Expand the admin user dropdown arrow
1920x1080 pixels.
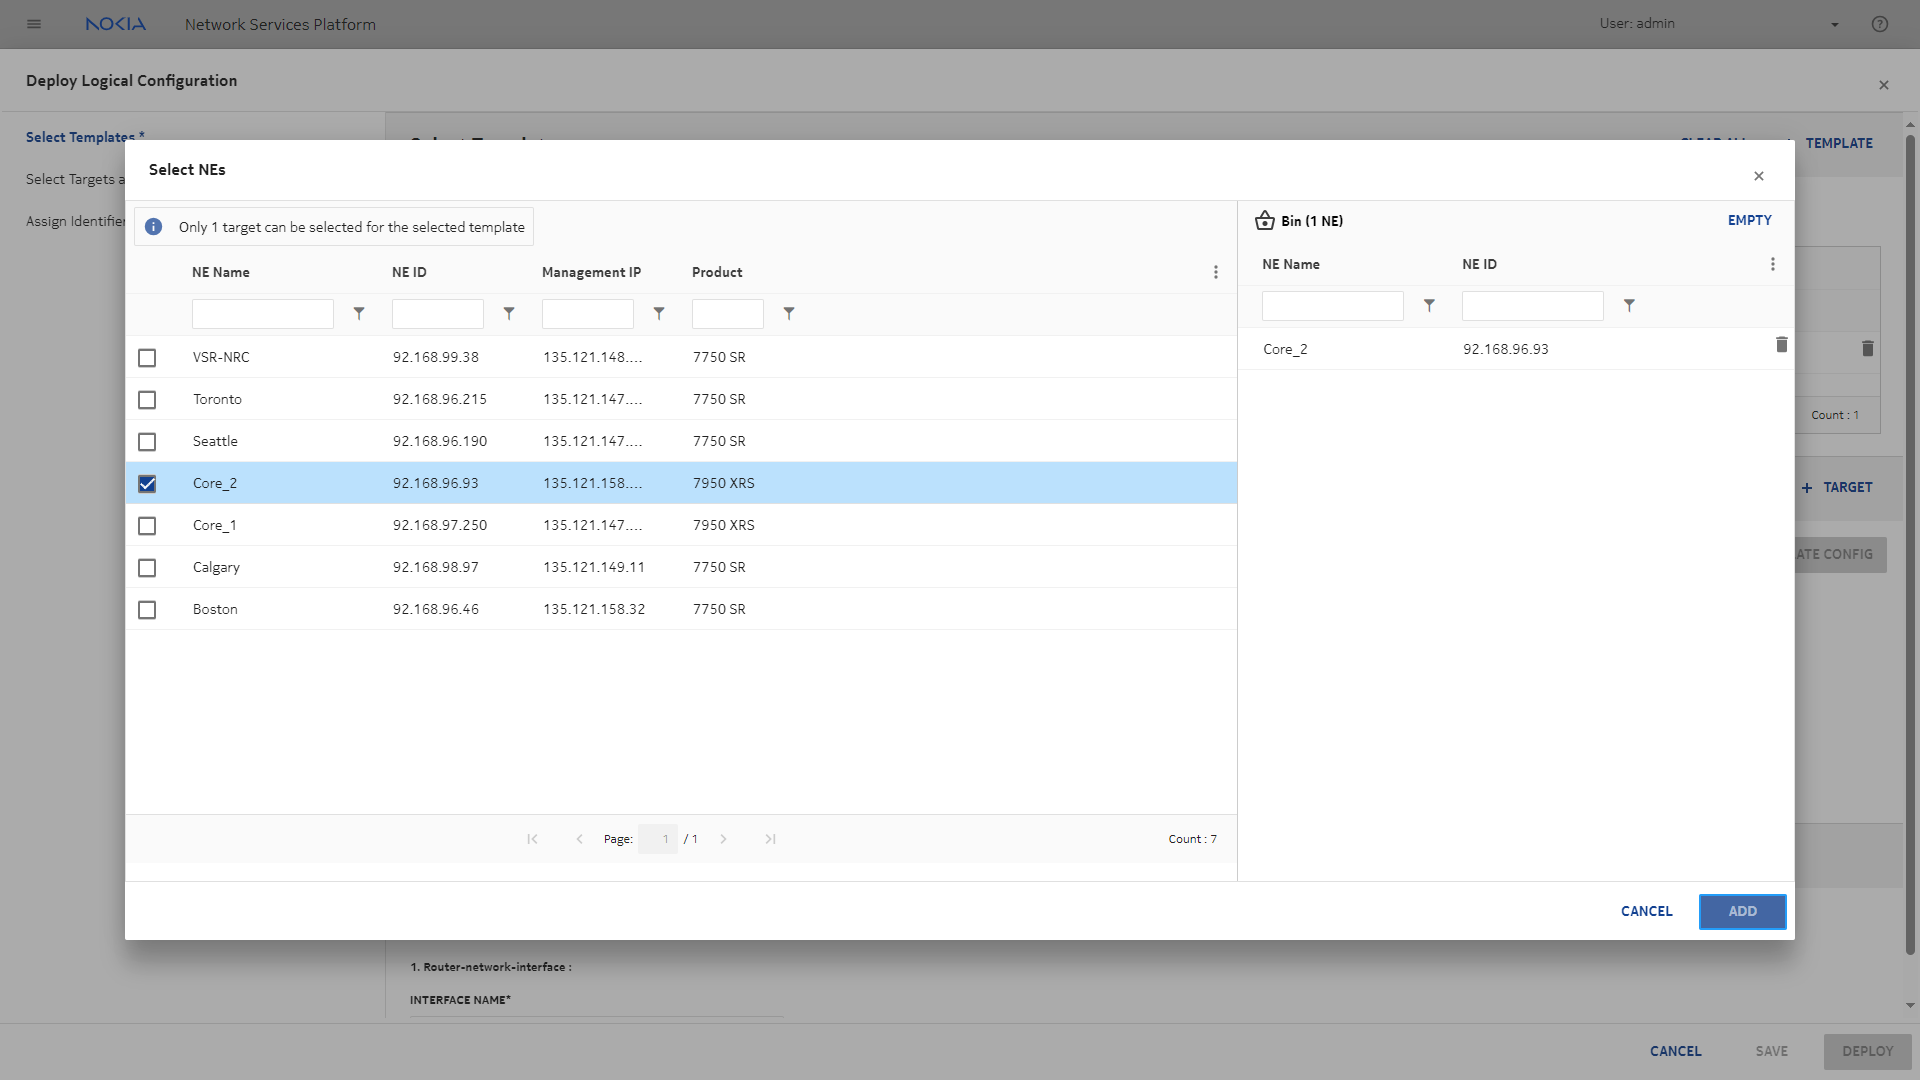click(x=1835, y=25)
